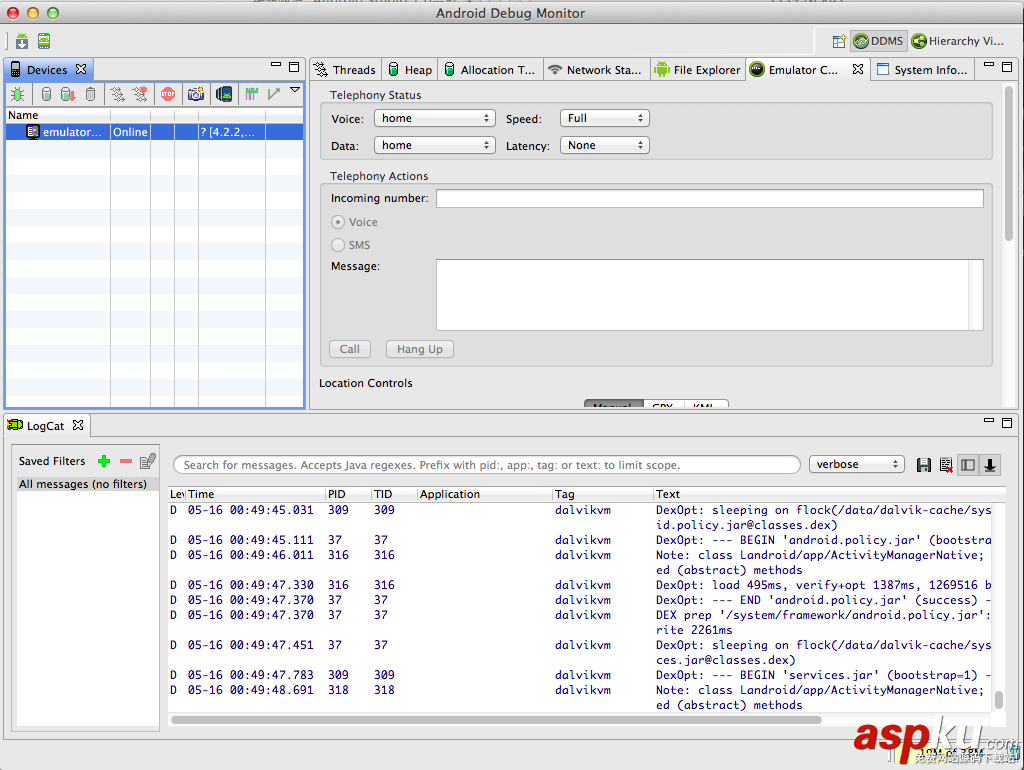
Task: Switch to the File Explorer tab
Action: point(697,69)
